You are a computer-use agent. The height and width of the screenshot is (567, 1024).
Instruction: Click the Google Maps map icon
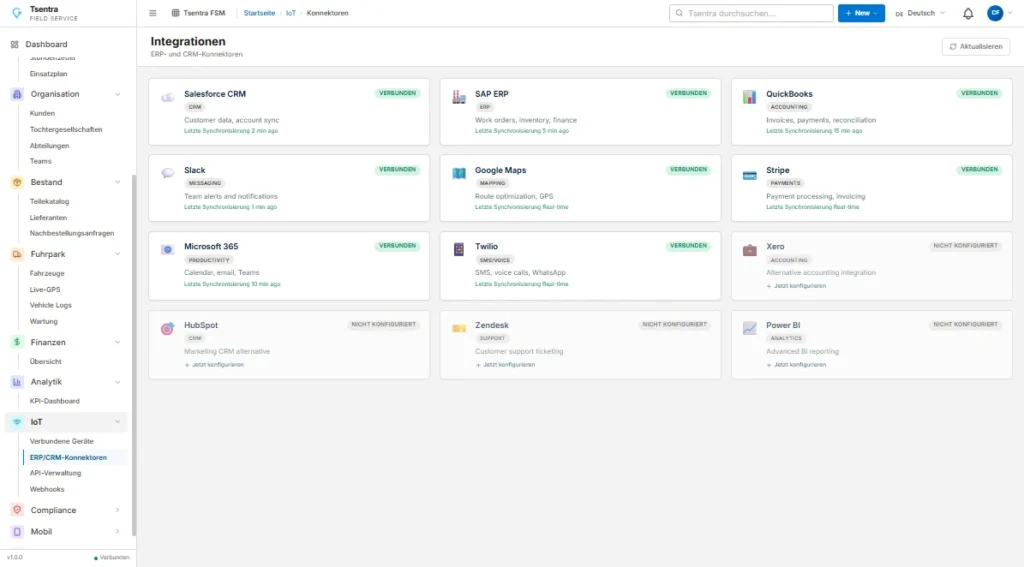(459, 173)
